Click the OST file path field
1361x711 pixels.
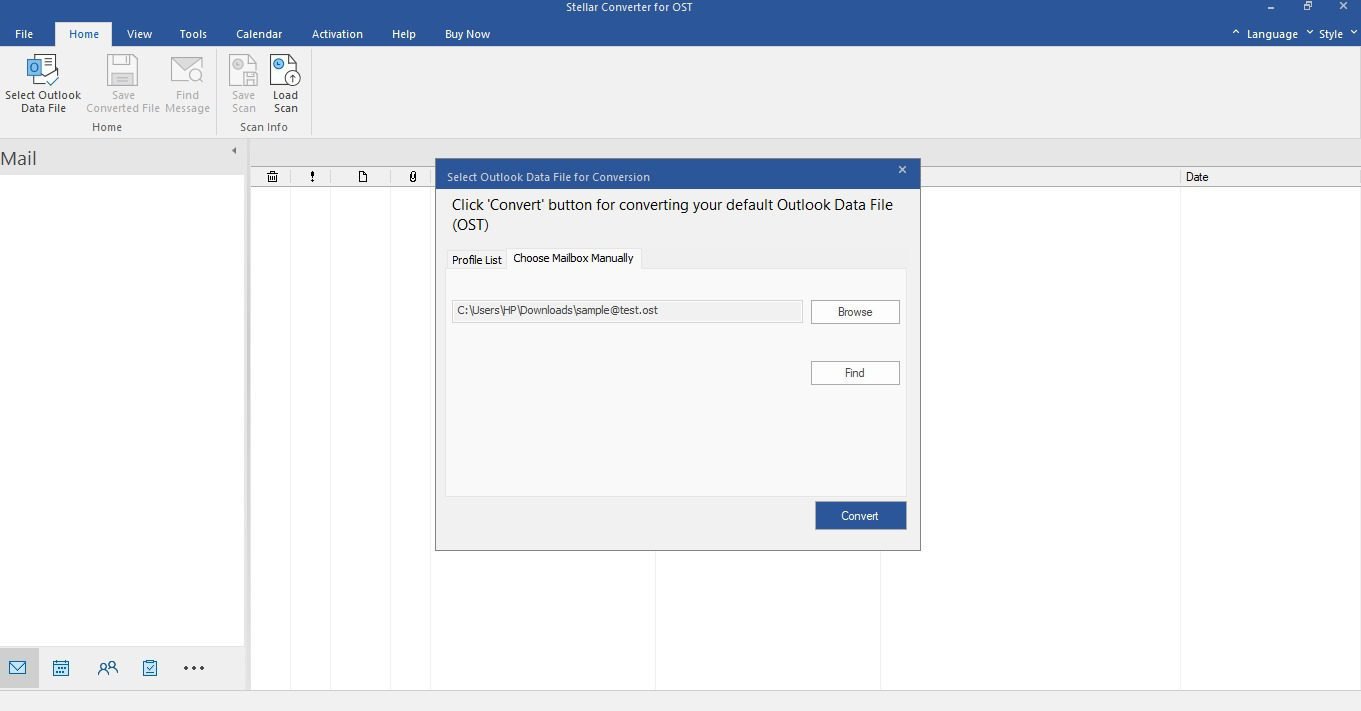[x=627, y=311]
